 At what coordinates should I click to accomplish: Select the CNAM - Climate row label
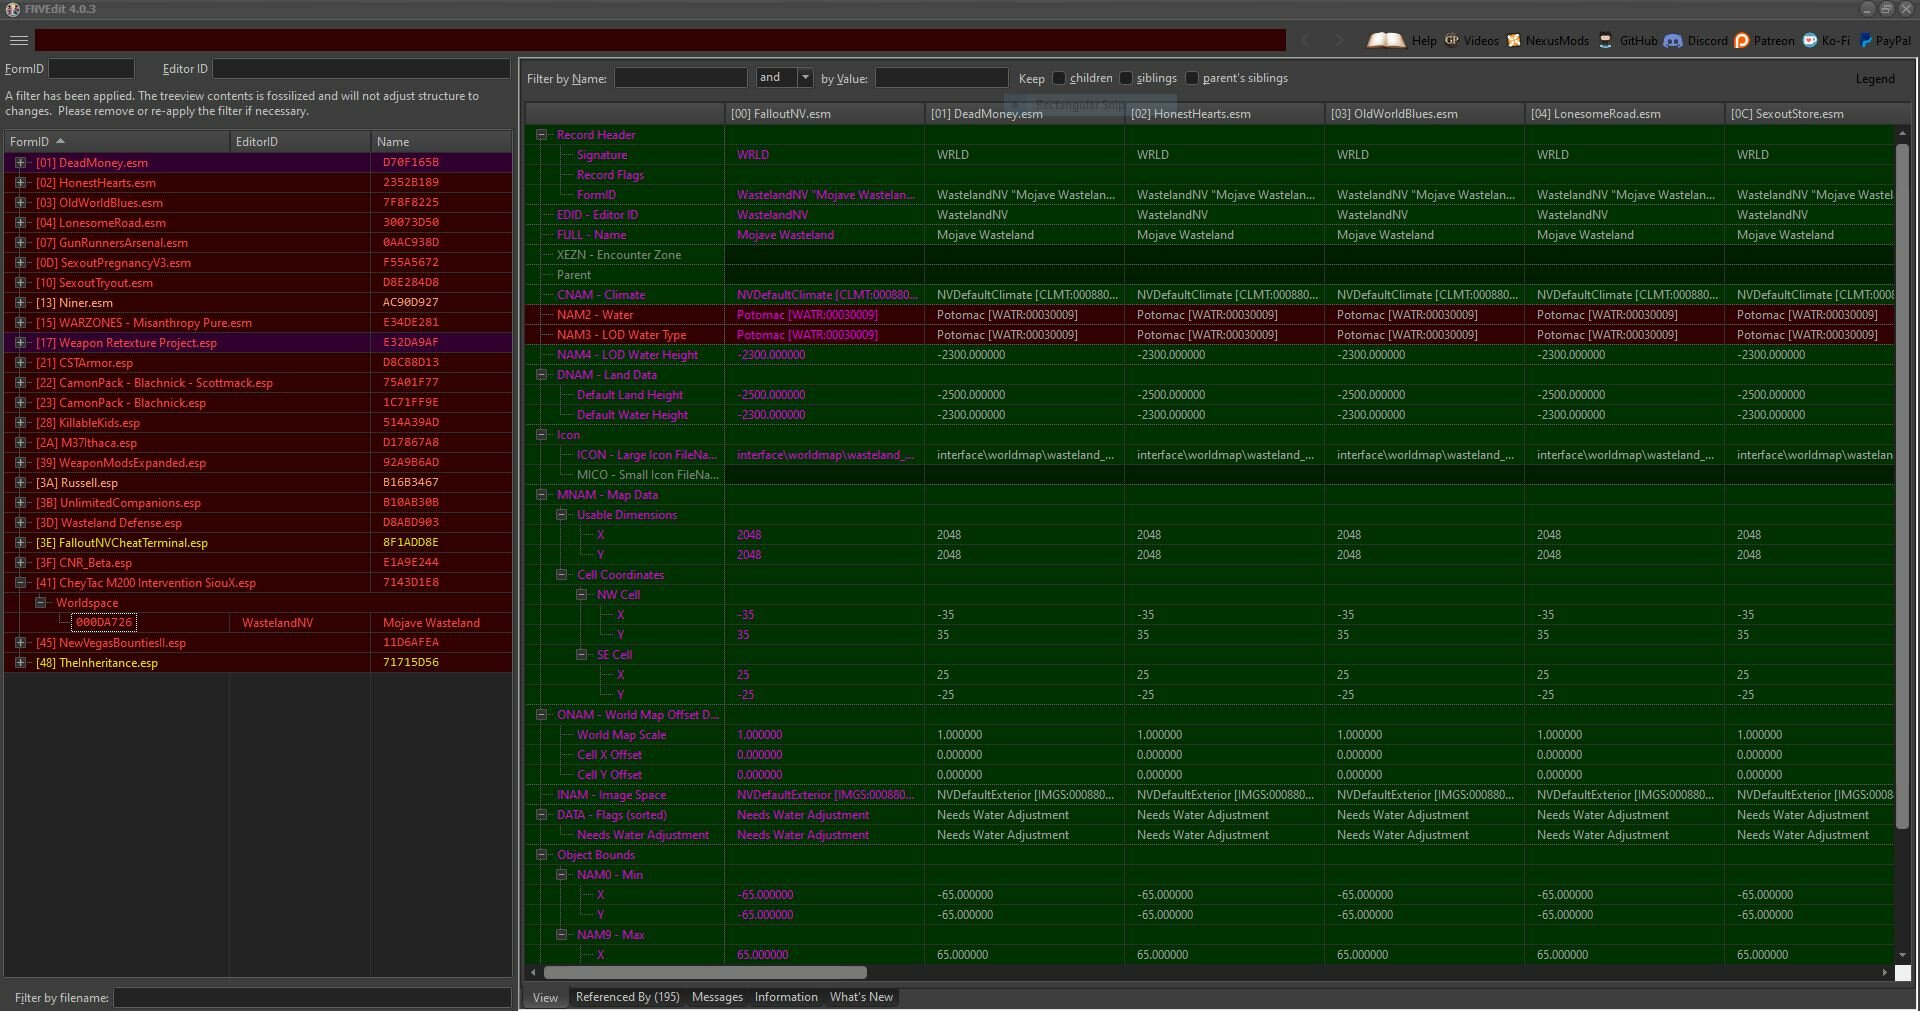601,294
